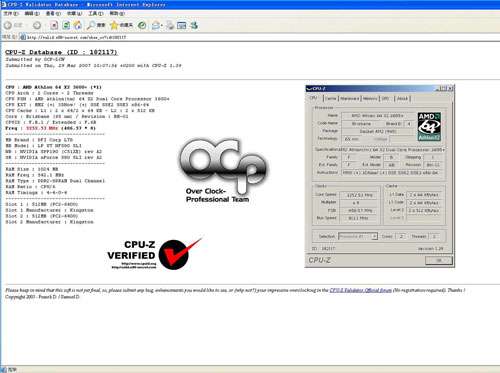Click the CPU-Z title bar icon
The width and height of the screenshot is (500, 373).
coord(309,89)
